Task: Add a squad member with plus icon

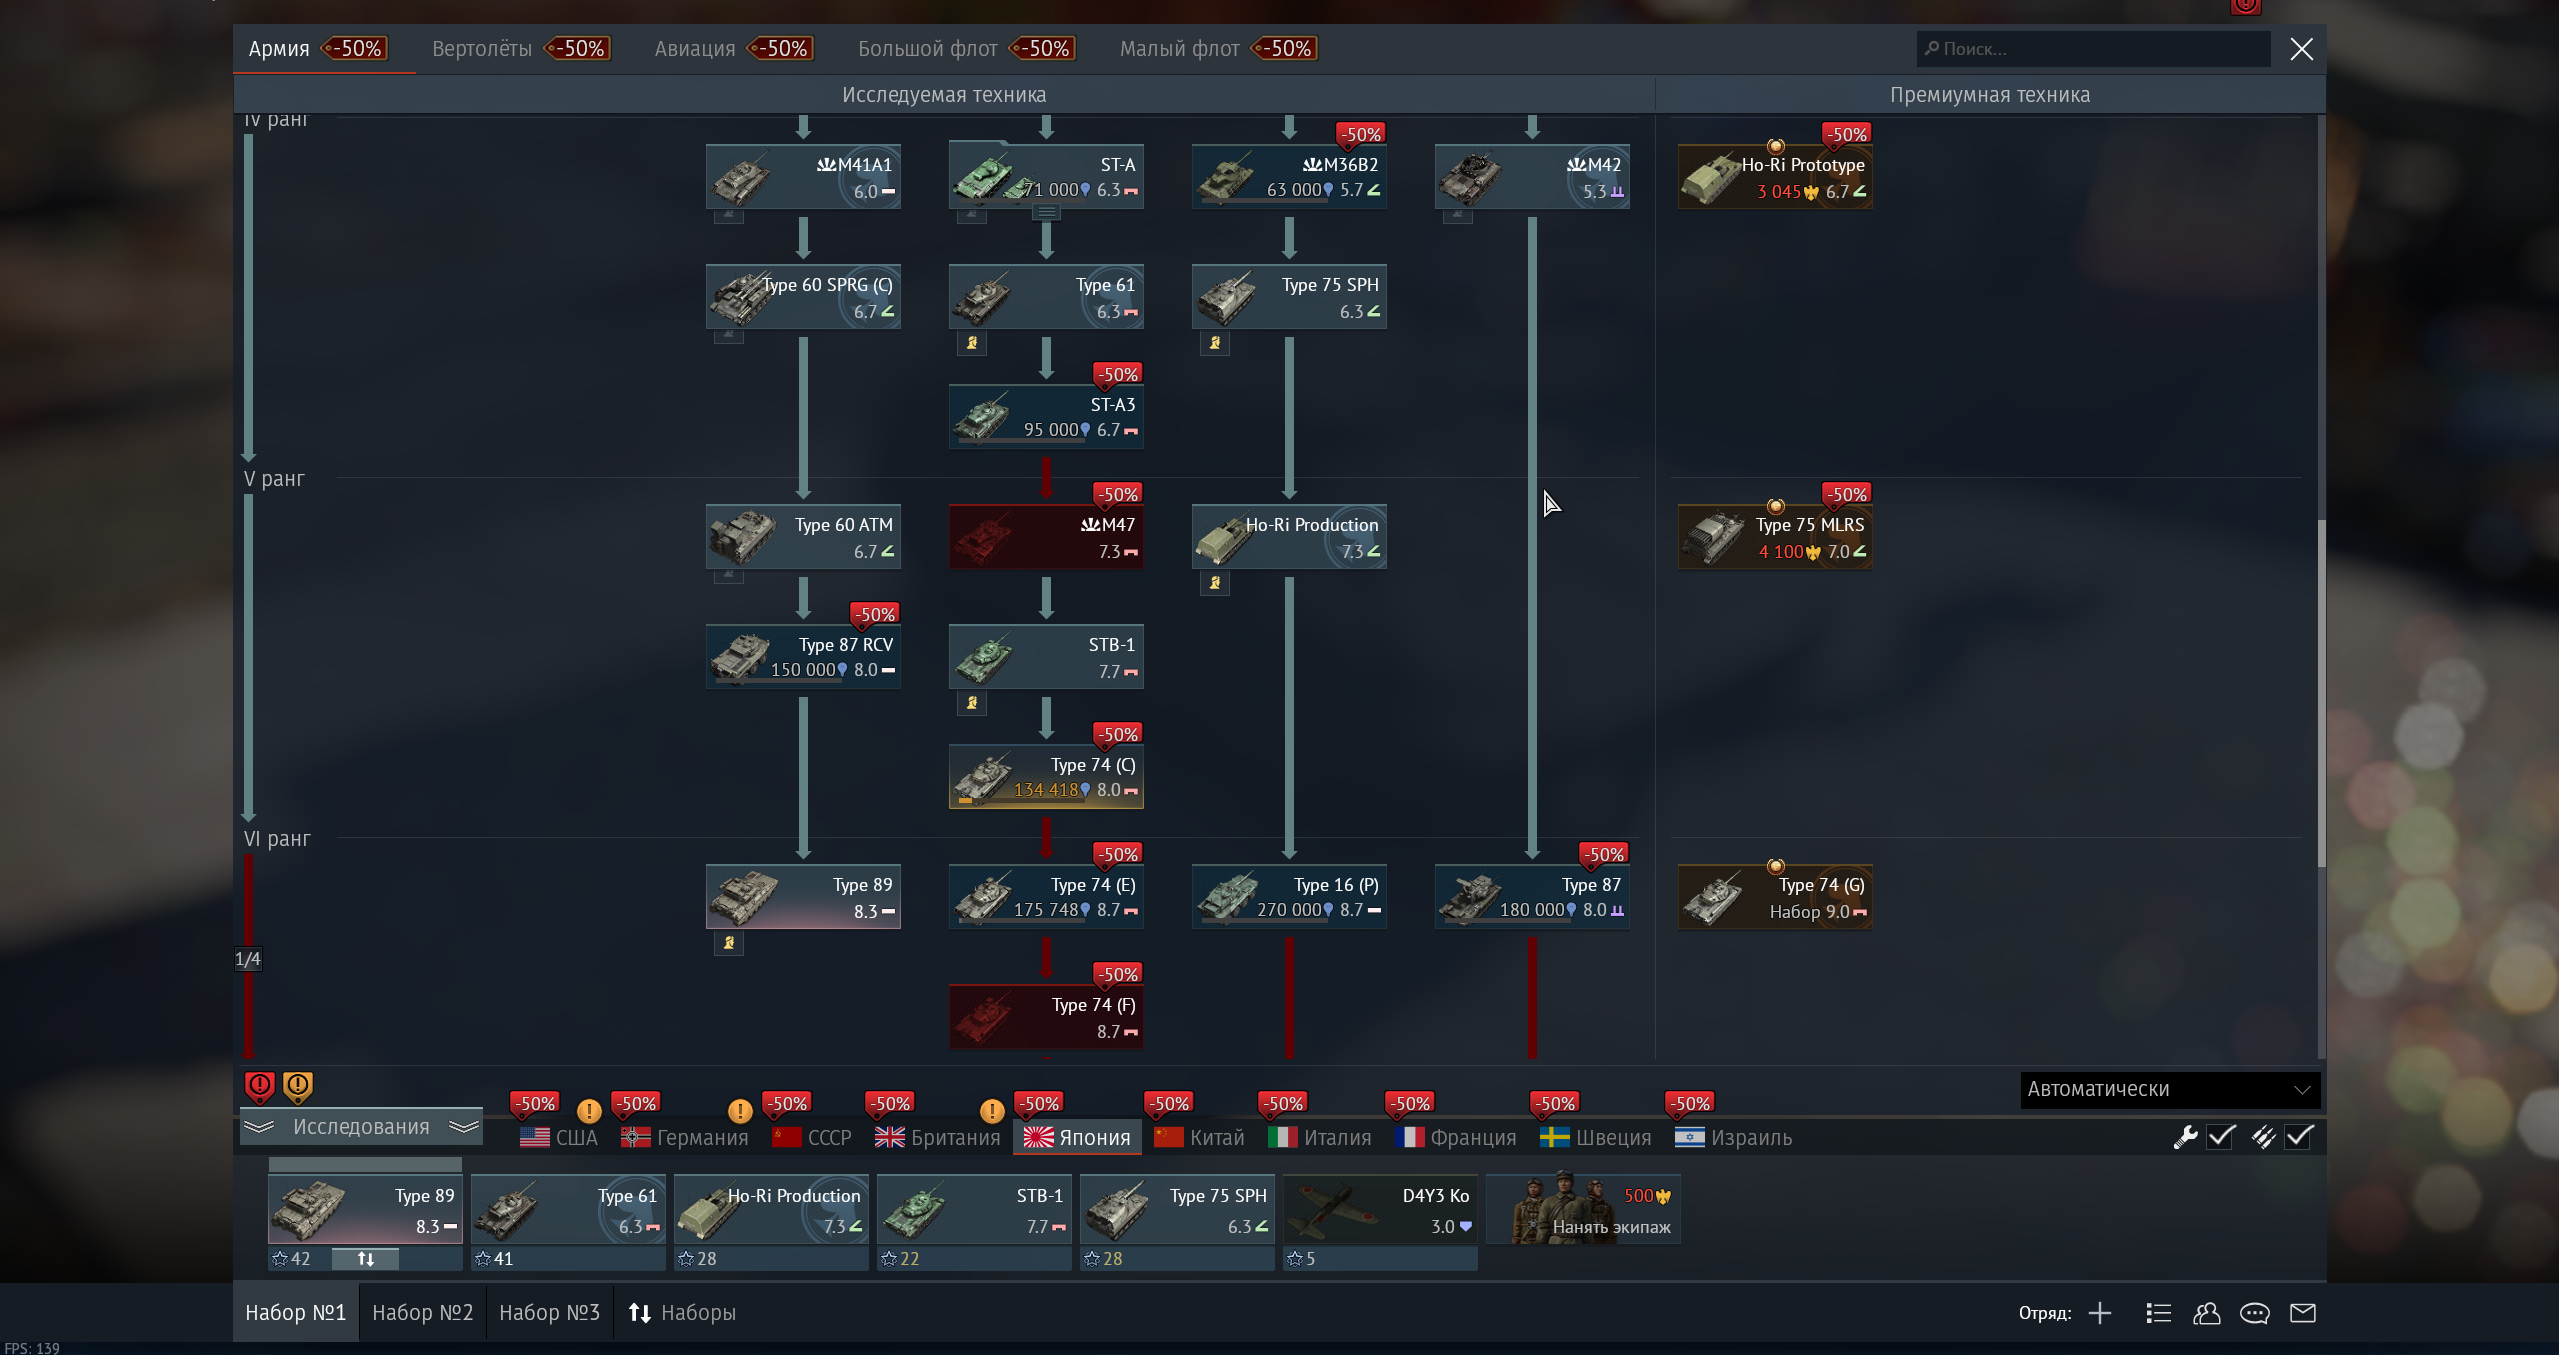Action: click(2100, 1313)
